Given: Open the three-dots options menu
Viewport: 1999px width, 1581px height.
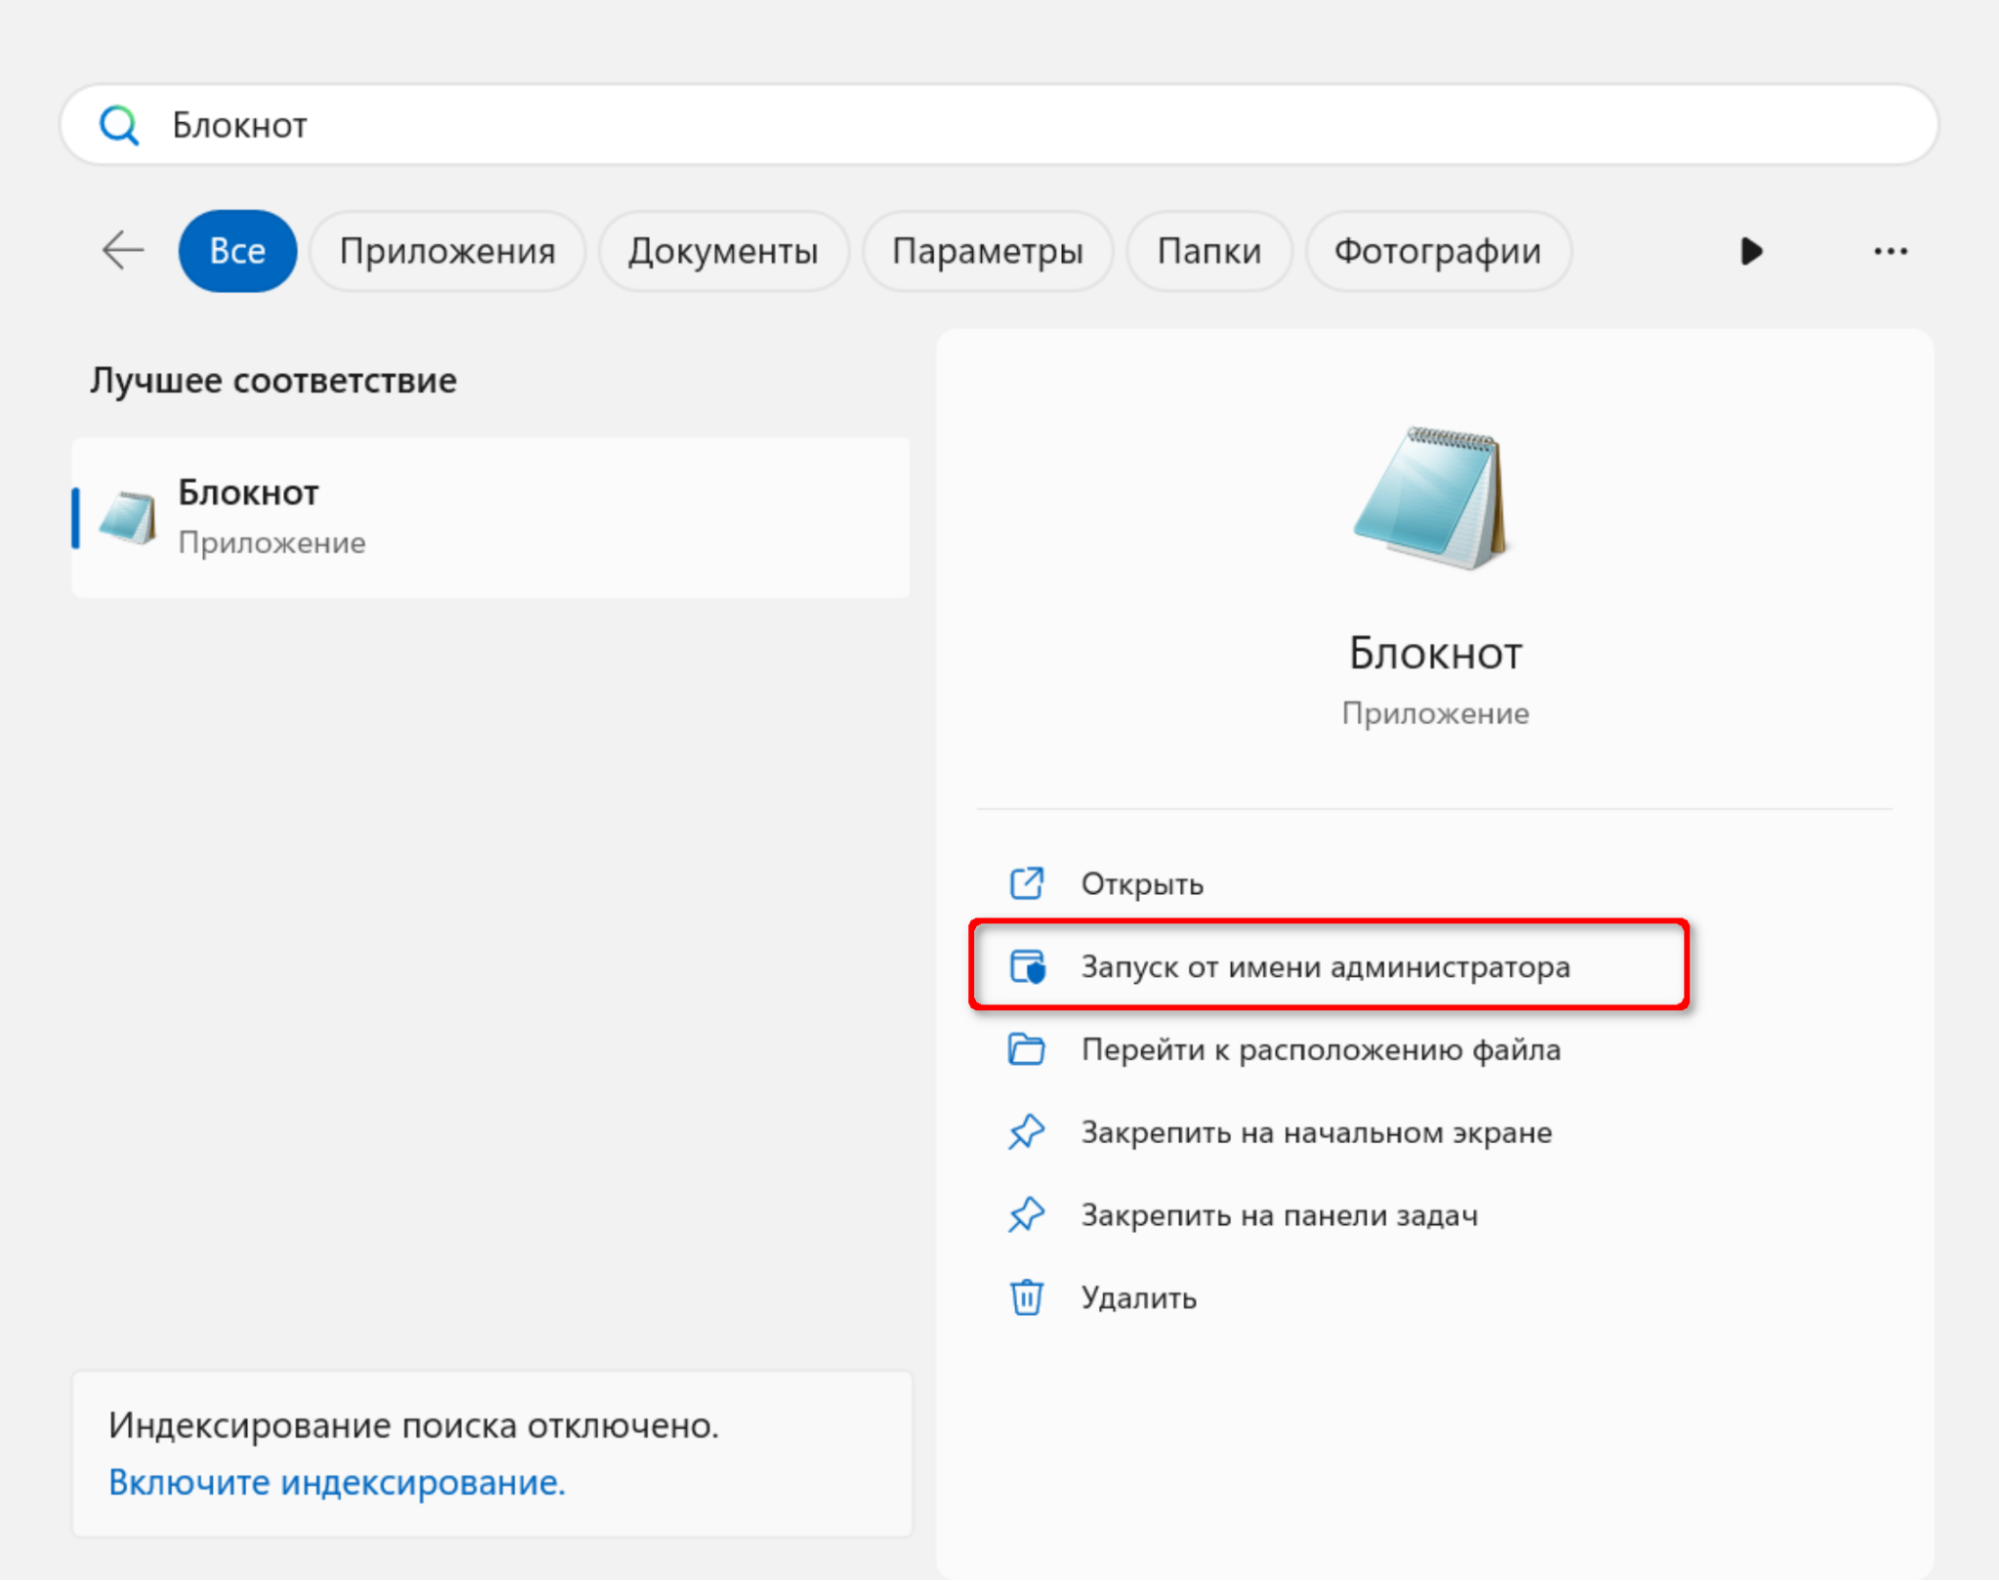Looking at the screenshot, I should [x=1890, y=251].
